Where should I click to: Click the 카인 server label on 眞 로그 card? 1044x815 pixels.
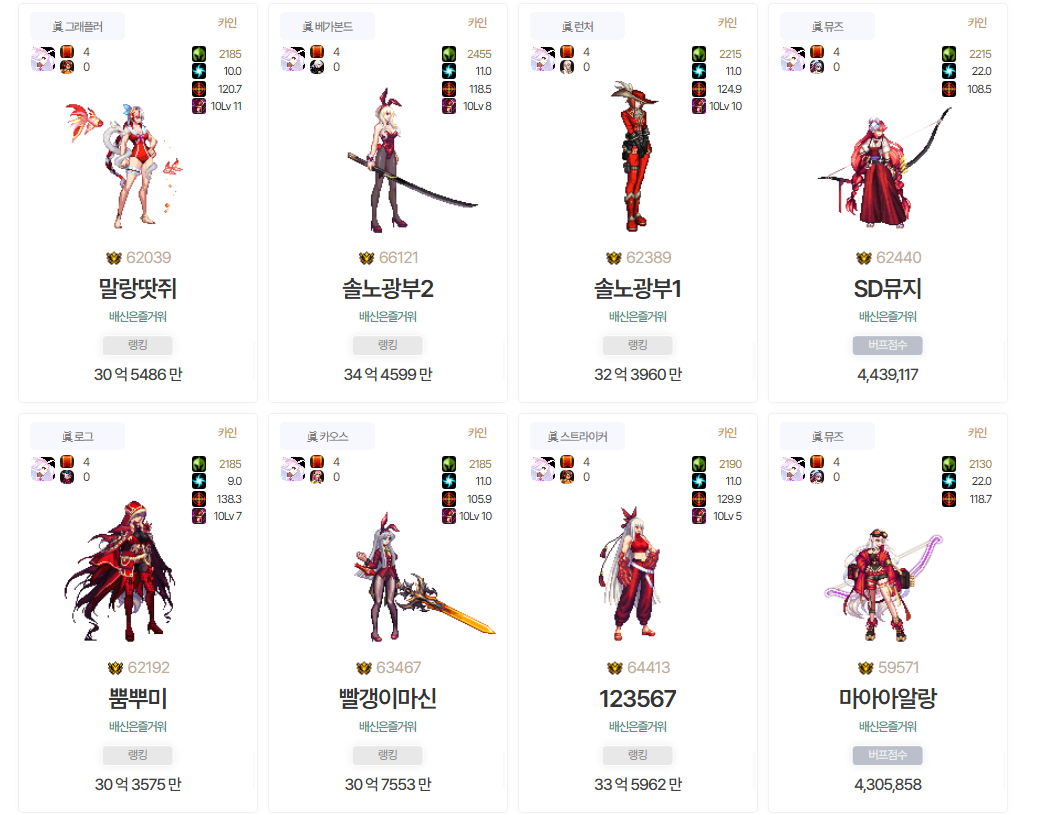pos(227,433)
